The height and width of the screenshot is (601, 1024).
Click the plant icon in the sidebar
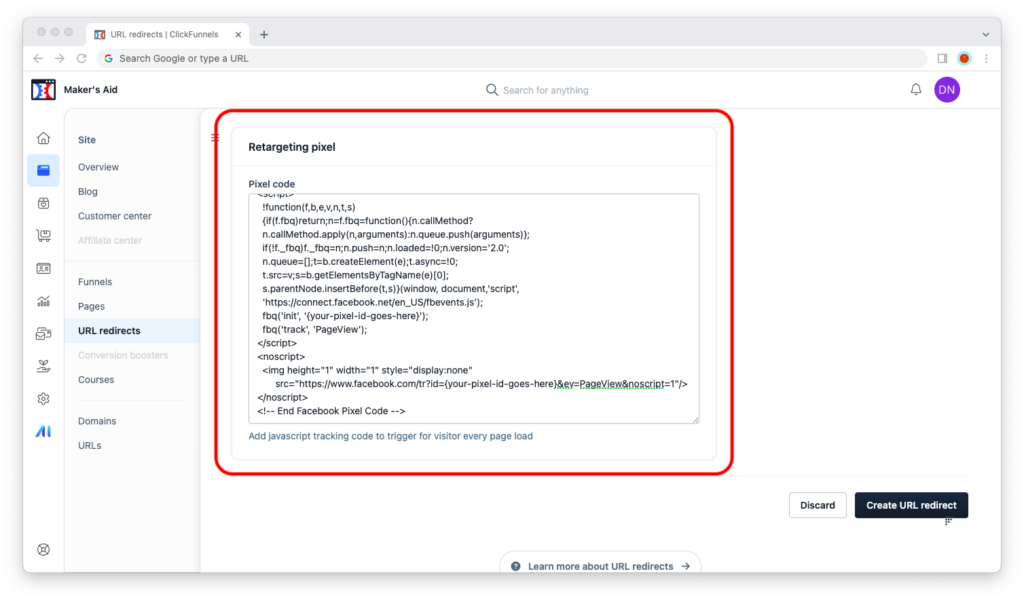tap(43, 366)
